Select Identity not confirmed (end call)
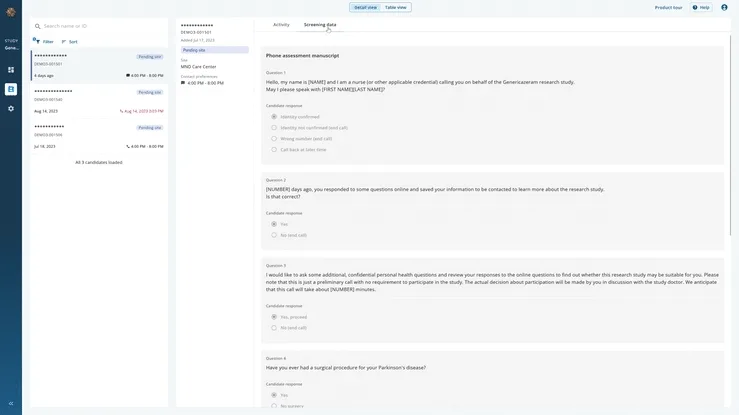The width and height of the screenshot is (739, 415). (274, 128)
